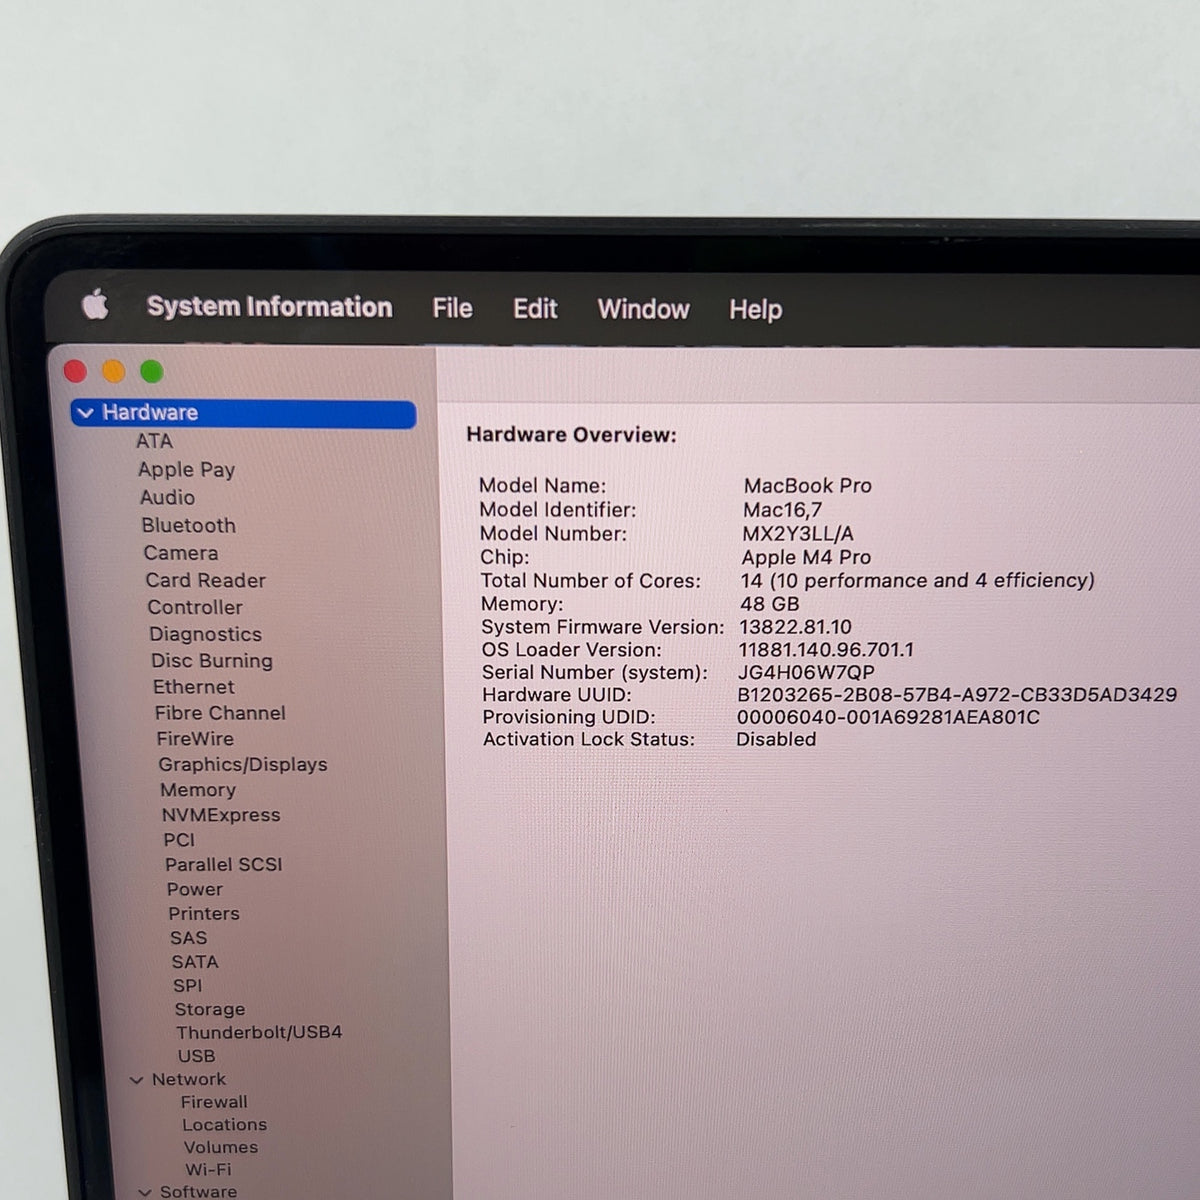Click the model name value MacBook Pro
Screen dimensions: 1200x1200
pyautogui.click(x=807, y=485)
